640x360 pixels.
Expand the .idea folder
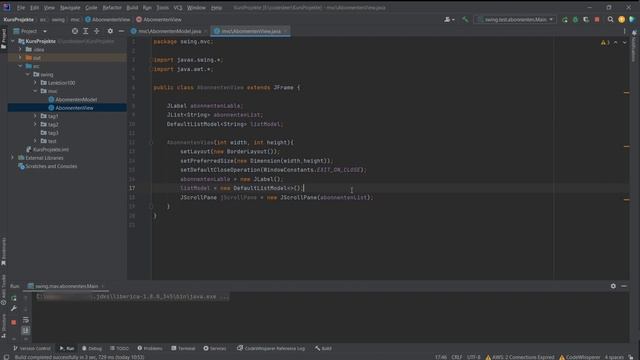(20, 49)
